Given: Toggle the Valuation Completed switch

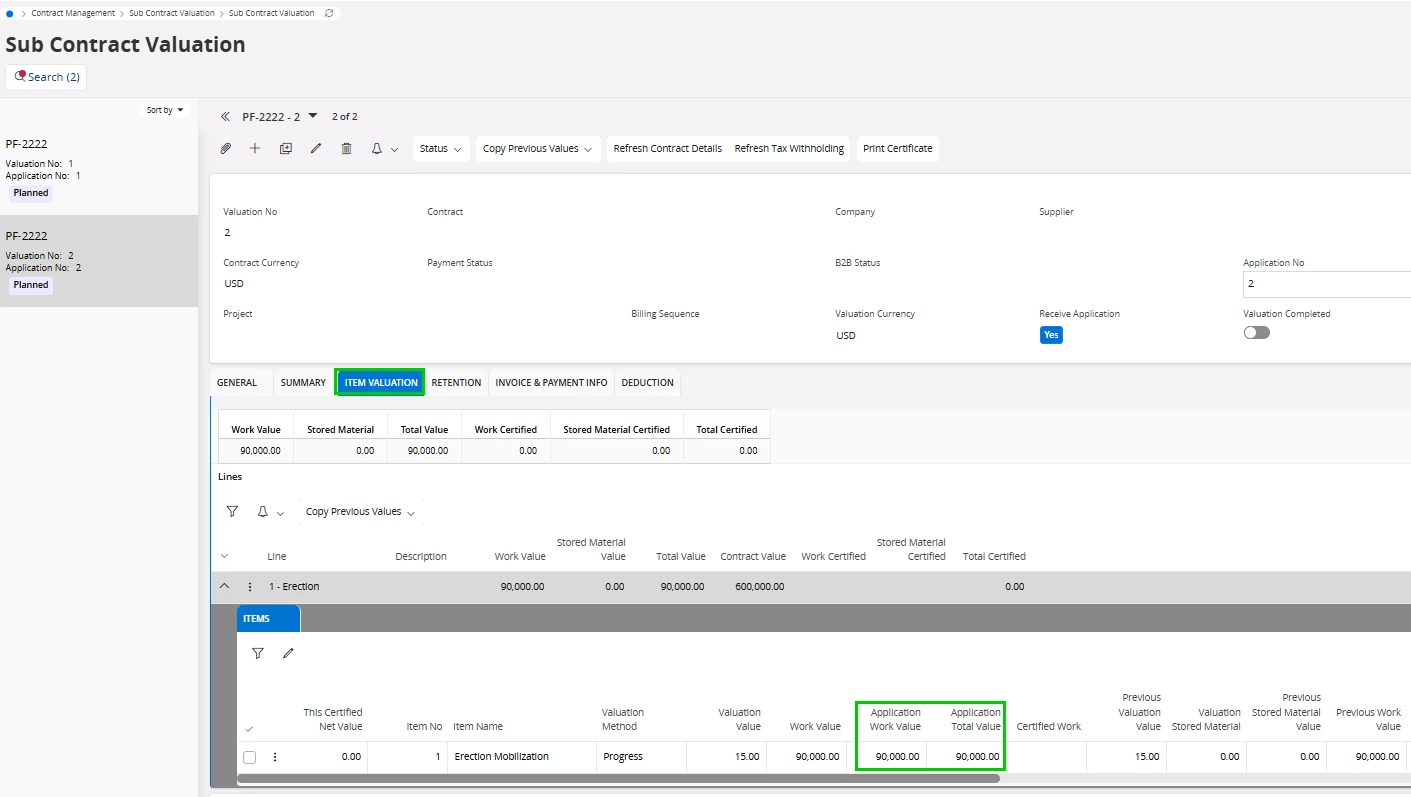Looking at the screenshot, I should [x=1256, y=333].
